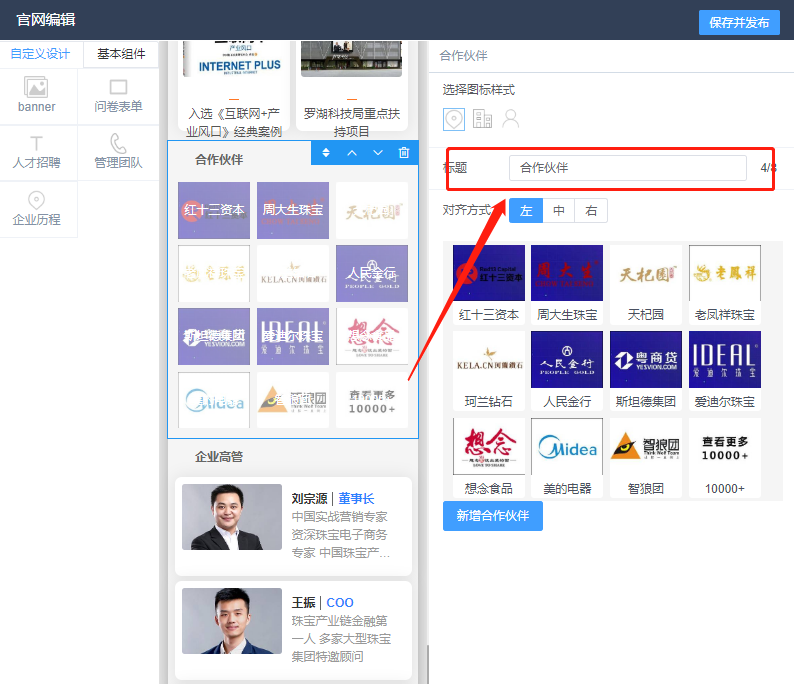The image size is (794, 684).
Task: Move 合作伙伴 block down with arrow
Action: [378, 152]
